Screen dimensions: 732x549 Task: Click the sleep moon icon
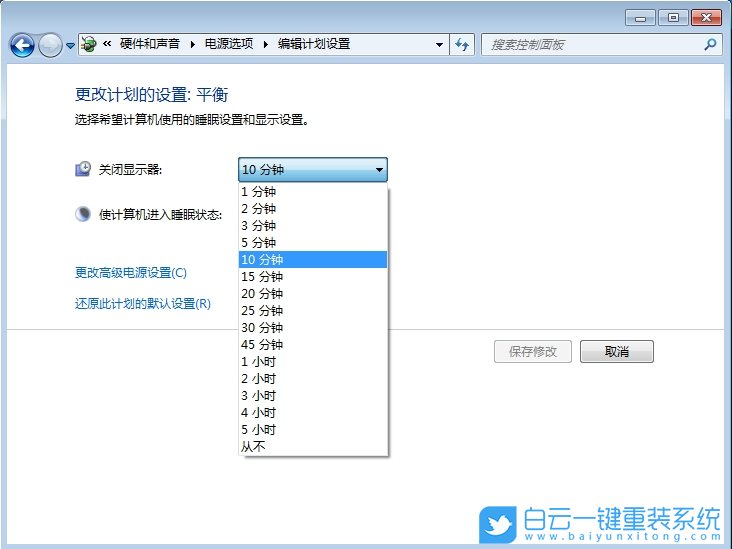[83, 214]
